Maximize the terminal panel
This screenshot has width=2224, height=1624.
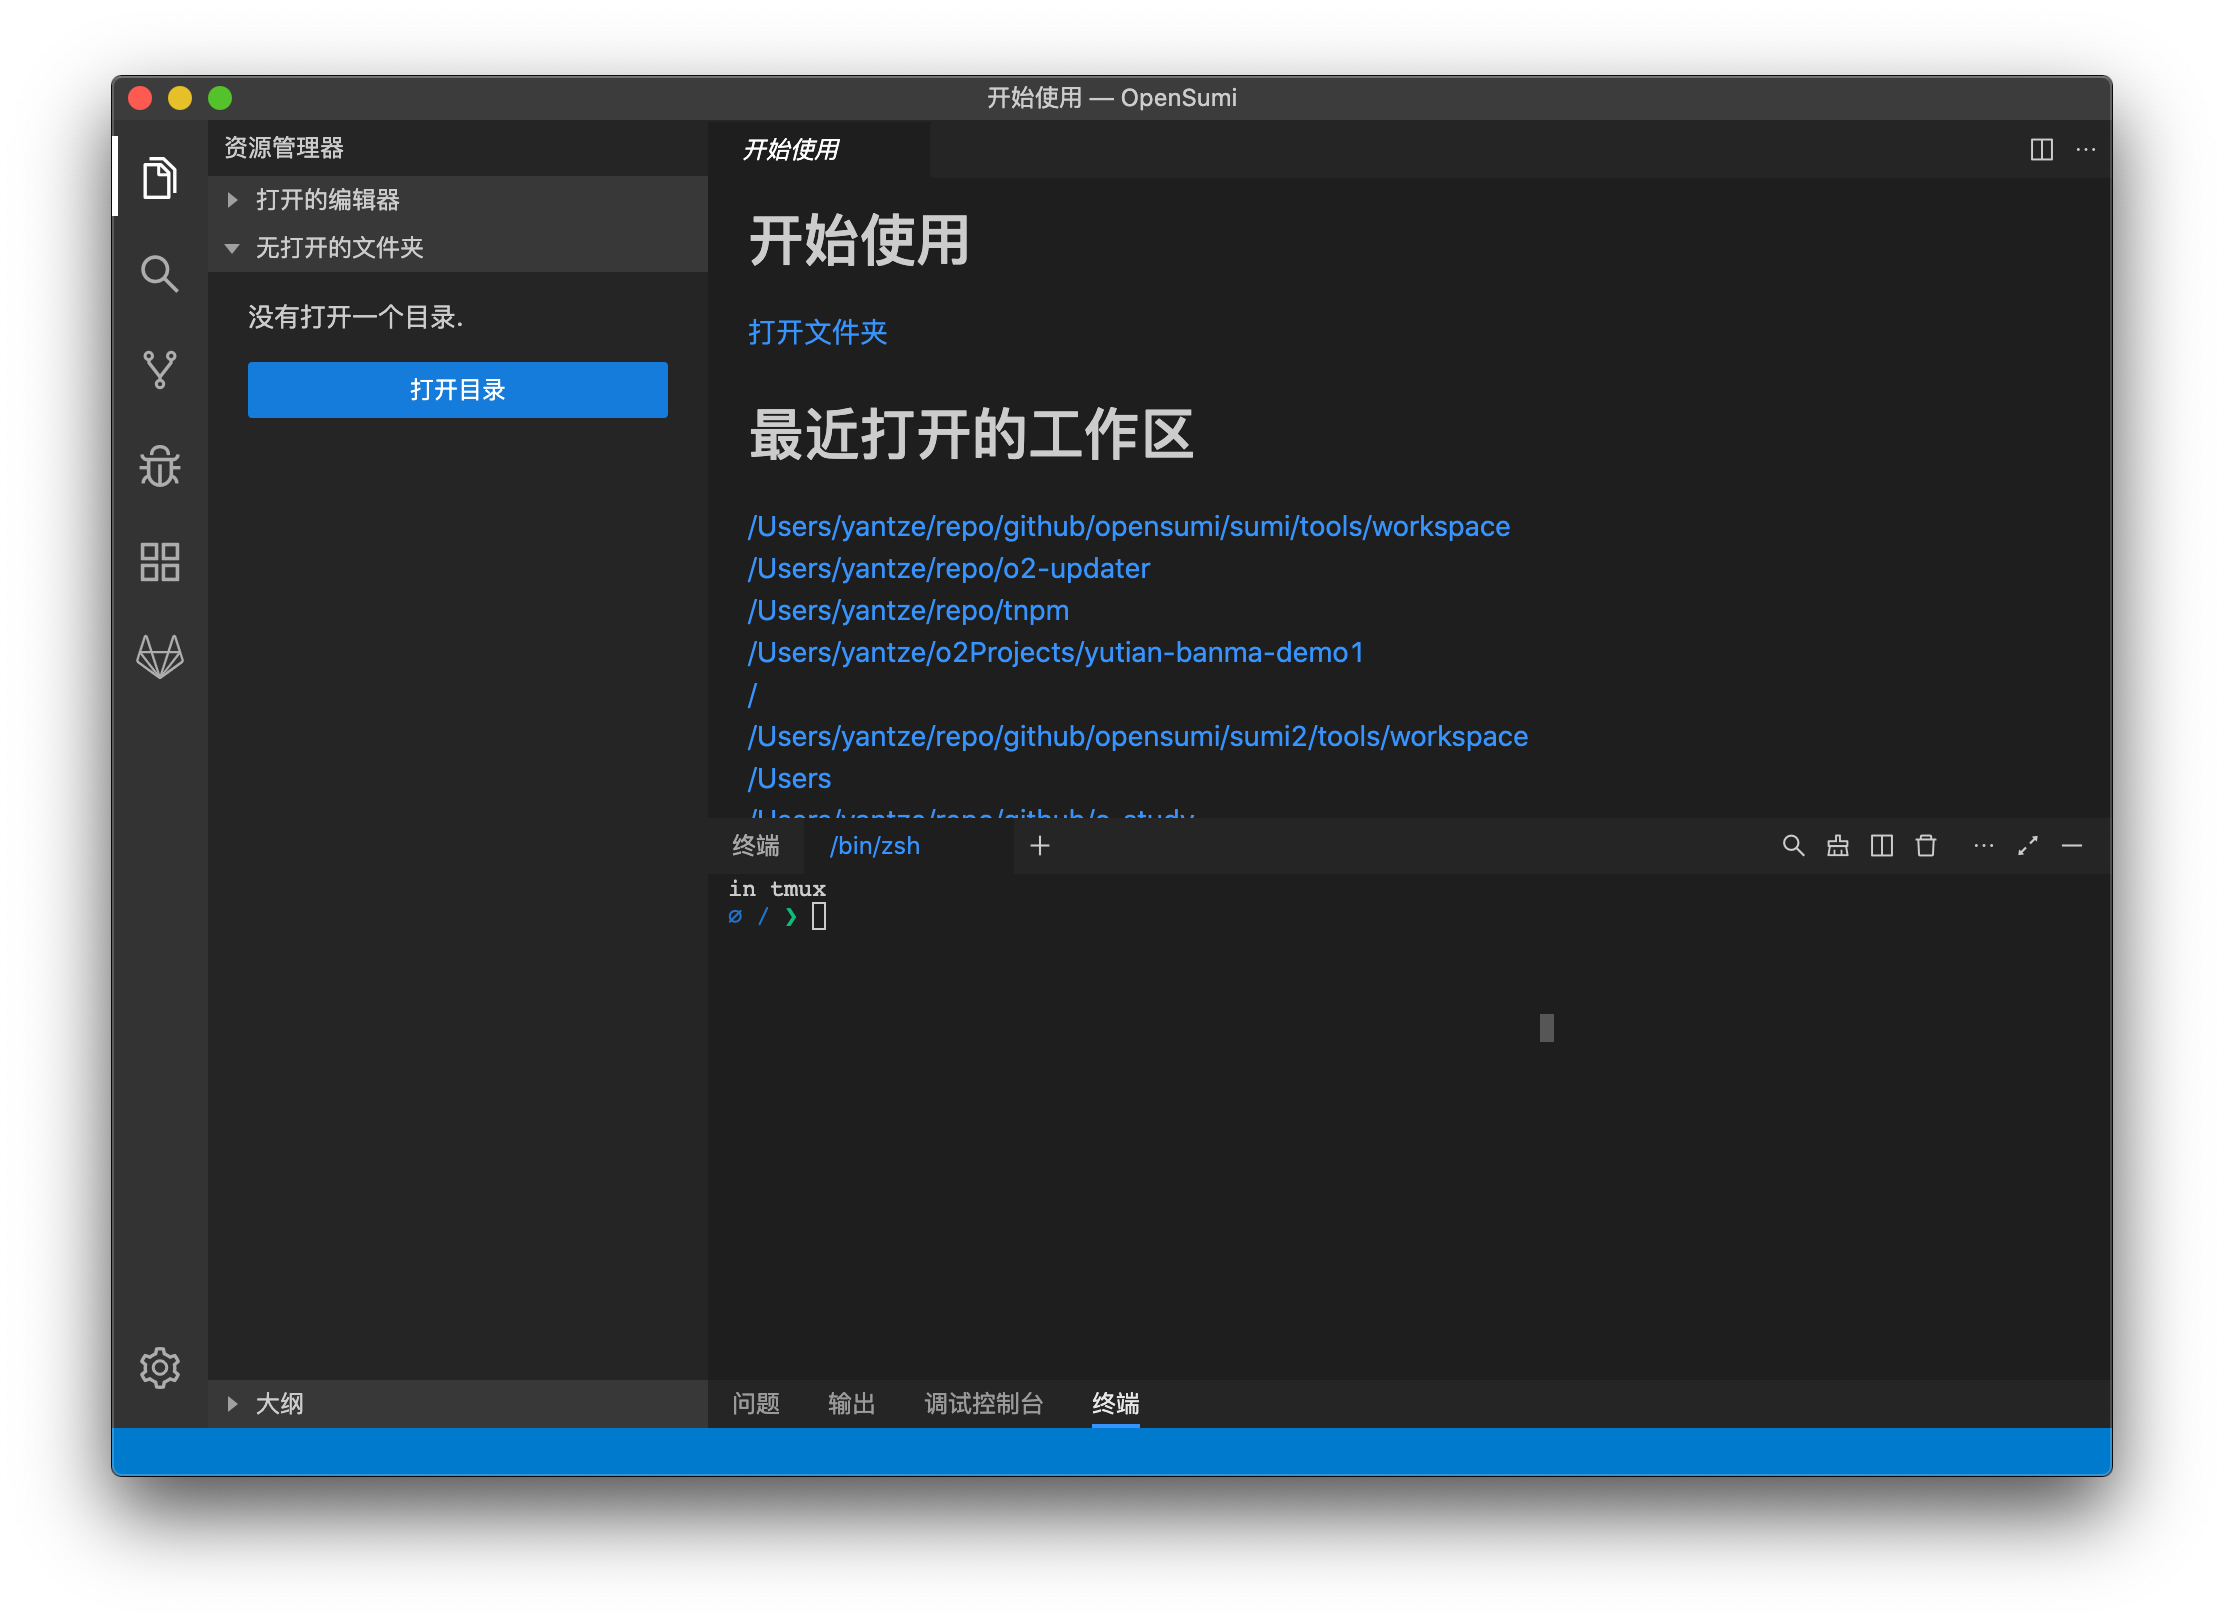coord(2028,845)
